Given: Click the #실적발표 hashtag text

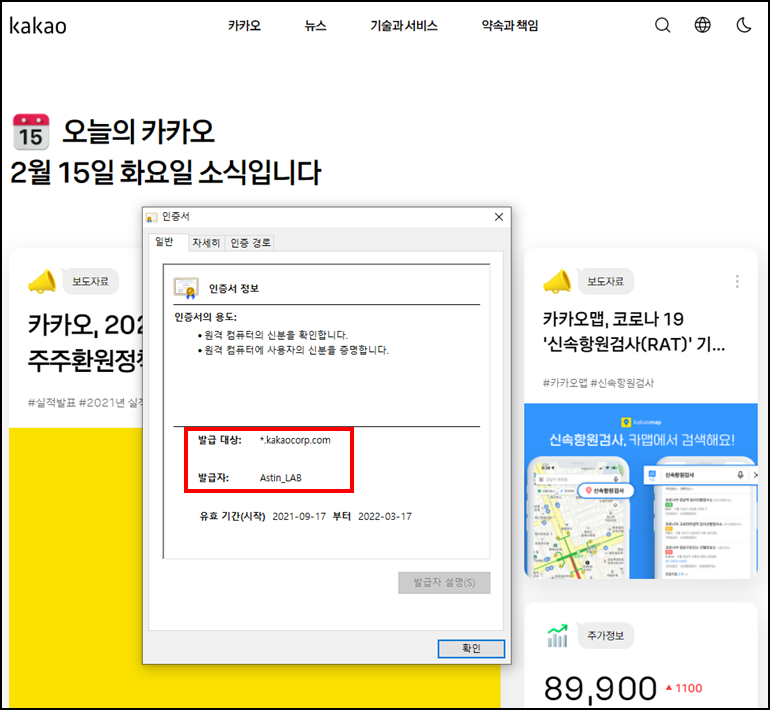Looking at the screenshot, I should coord(52,403).
